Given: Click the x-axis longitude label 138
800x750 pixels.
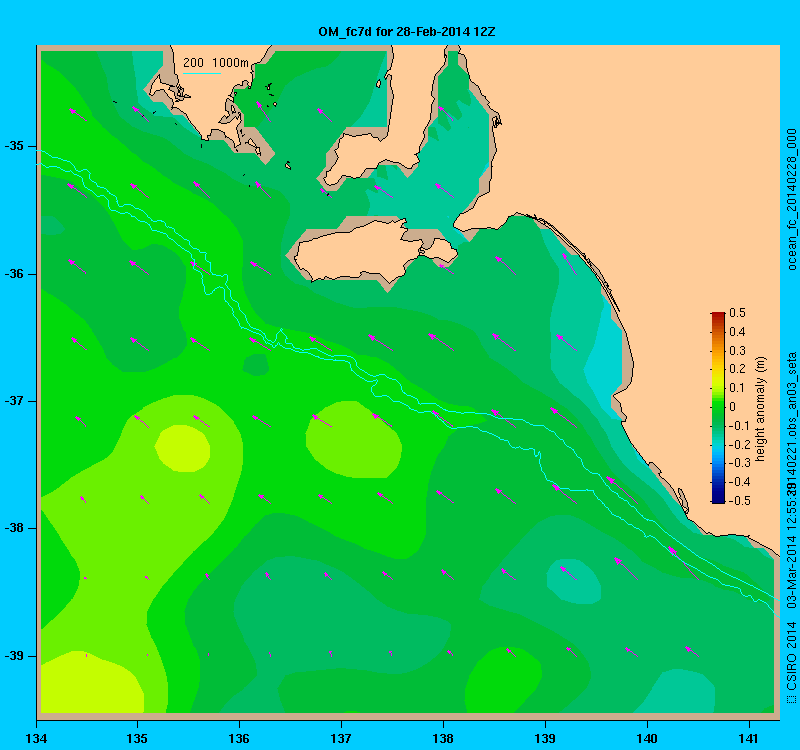Looking at the screenshot, I should point(443,738).
